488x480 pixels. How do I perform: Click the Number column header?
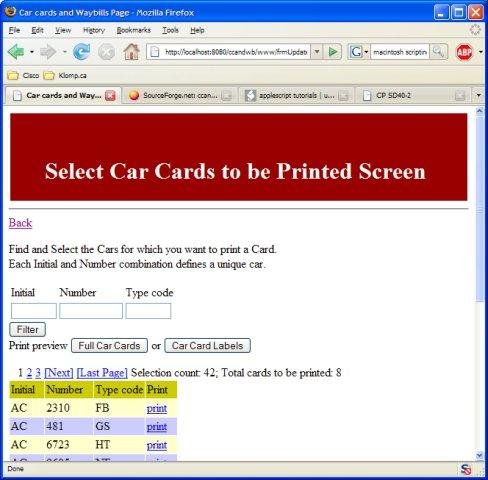(69, 390)
